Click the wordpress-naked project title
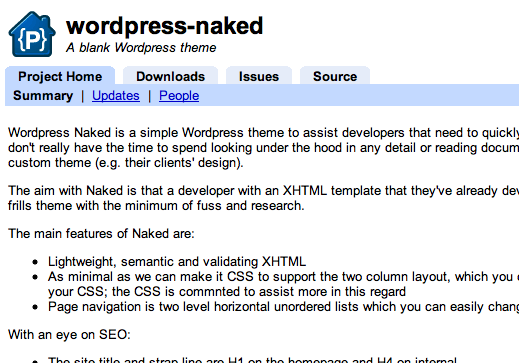Screen dimensions: 519x363 click(165, 26)
